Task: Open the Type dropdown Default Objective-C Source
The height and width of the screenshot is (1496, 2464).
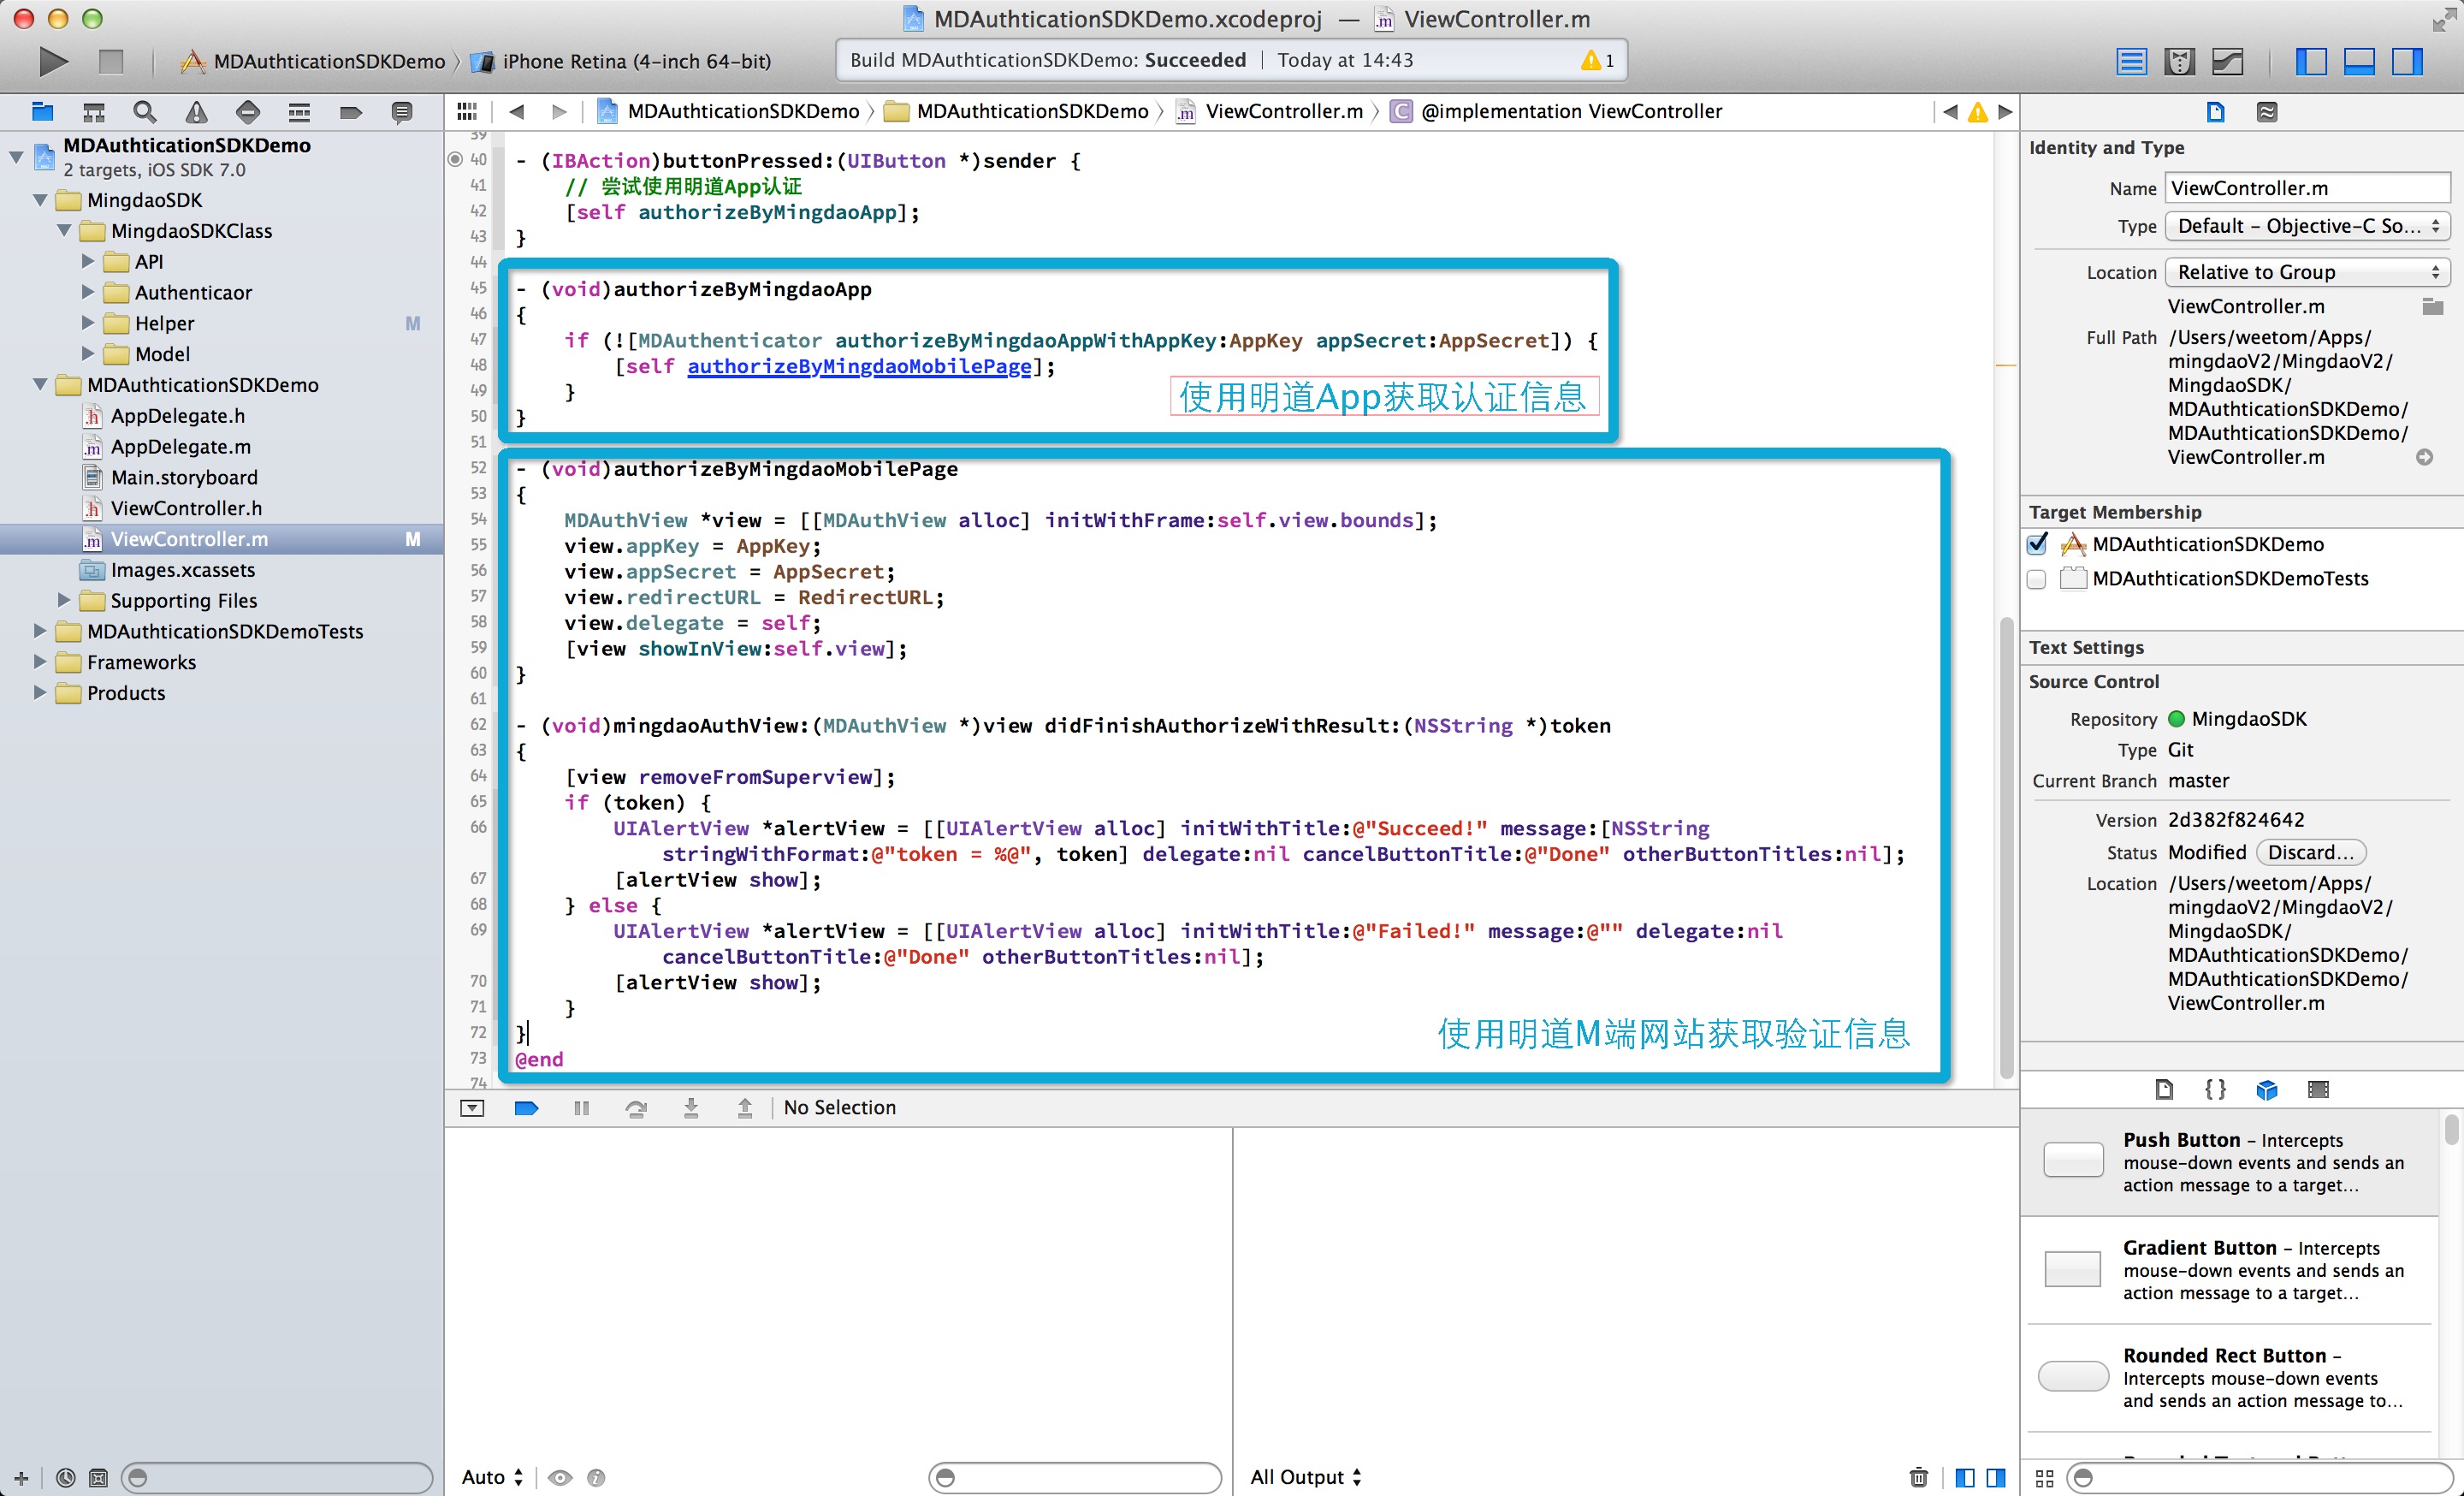Action: [x=2307, y=226]
